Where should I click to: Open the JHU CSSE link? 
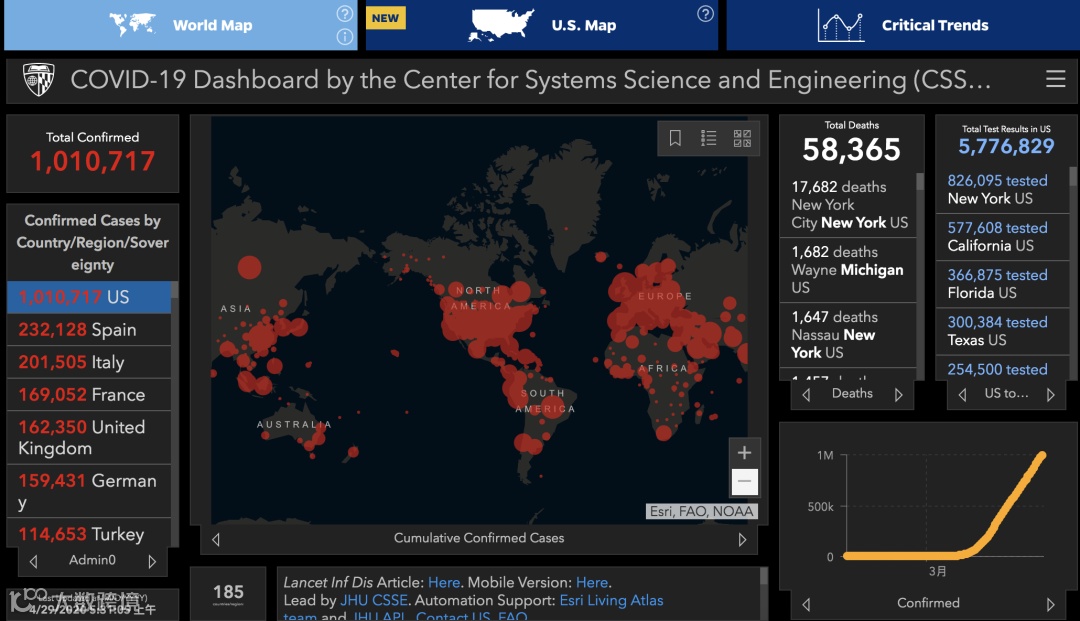[374, 600]
